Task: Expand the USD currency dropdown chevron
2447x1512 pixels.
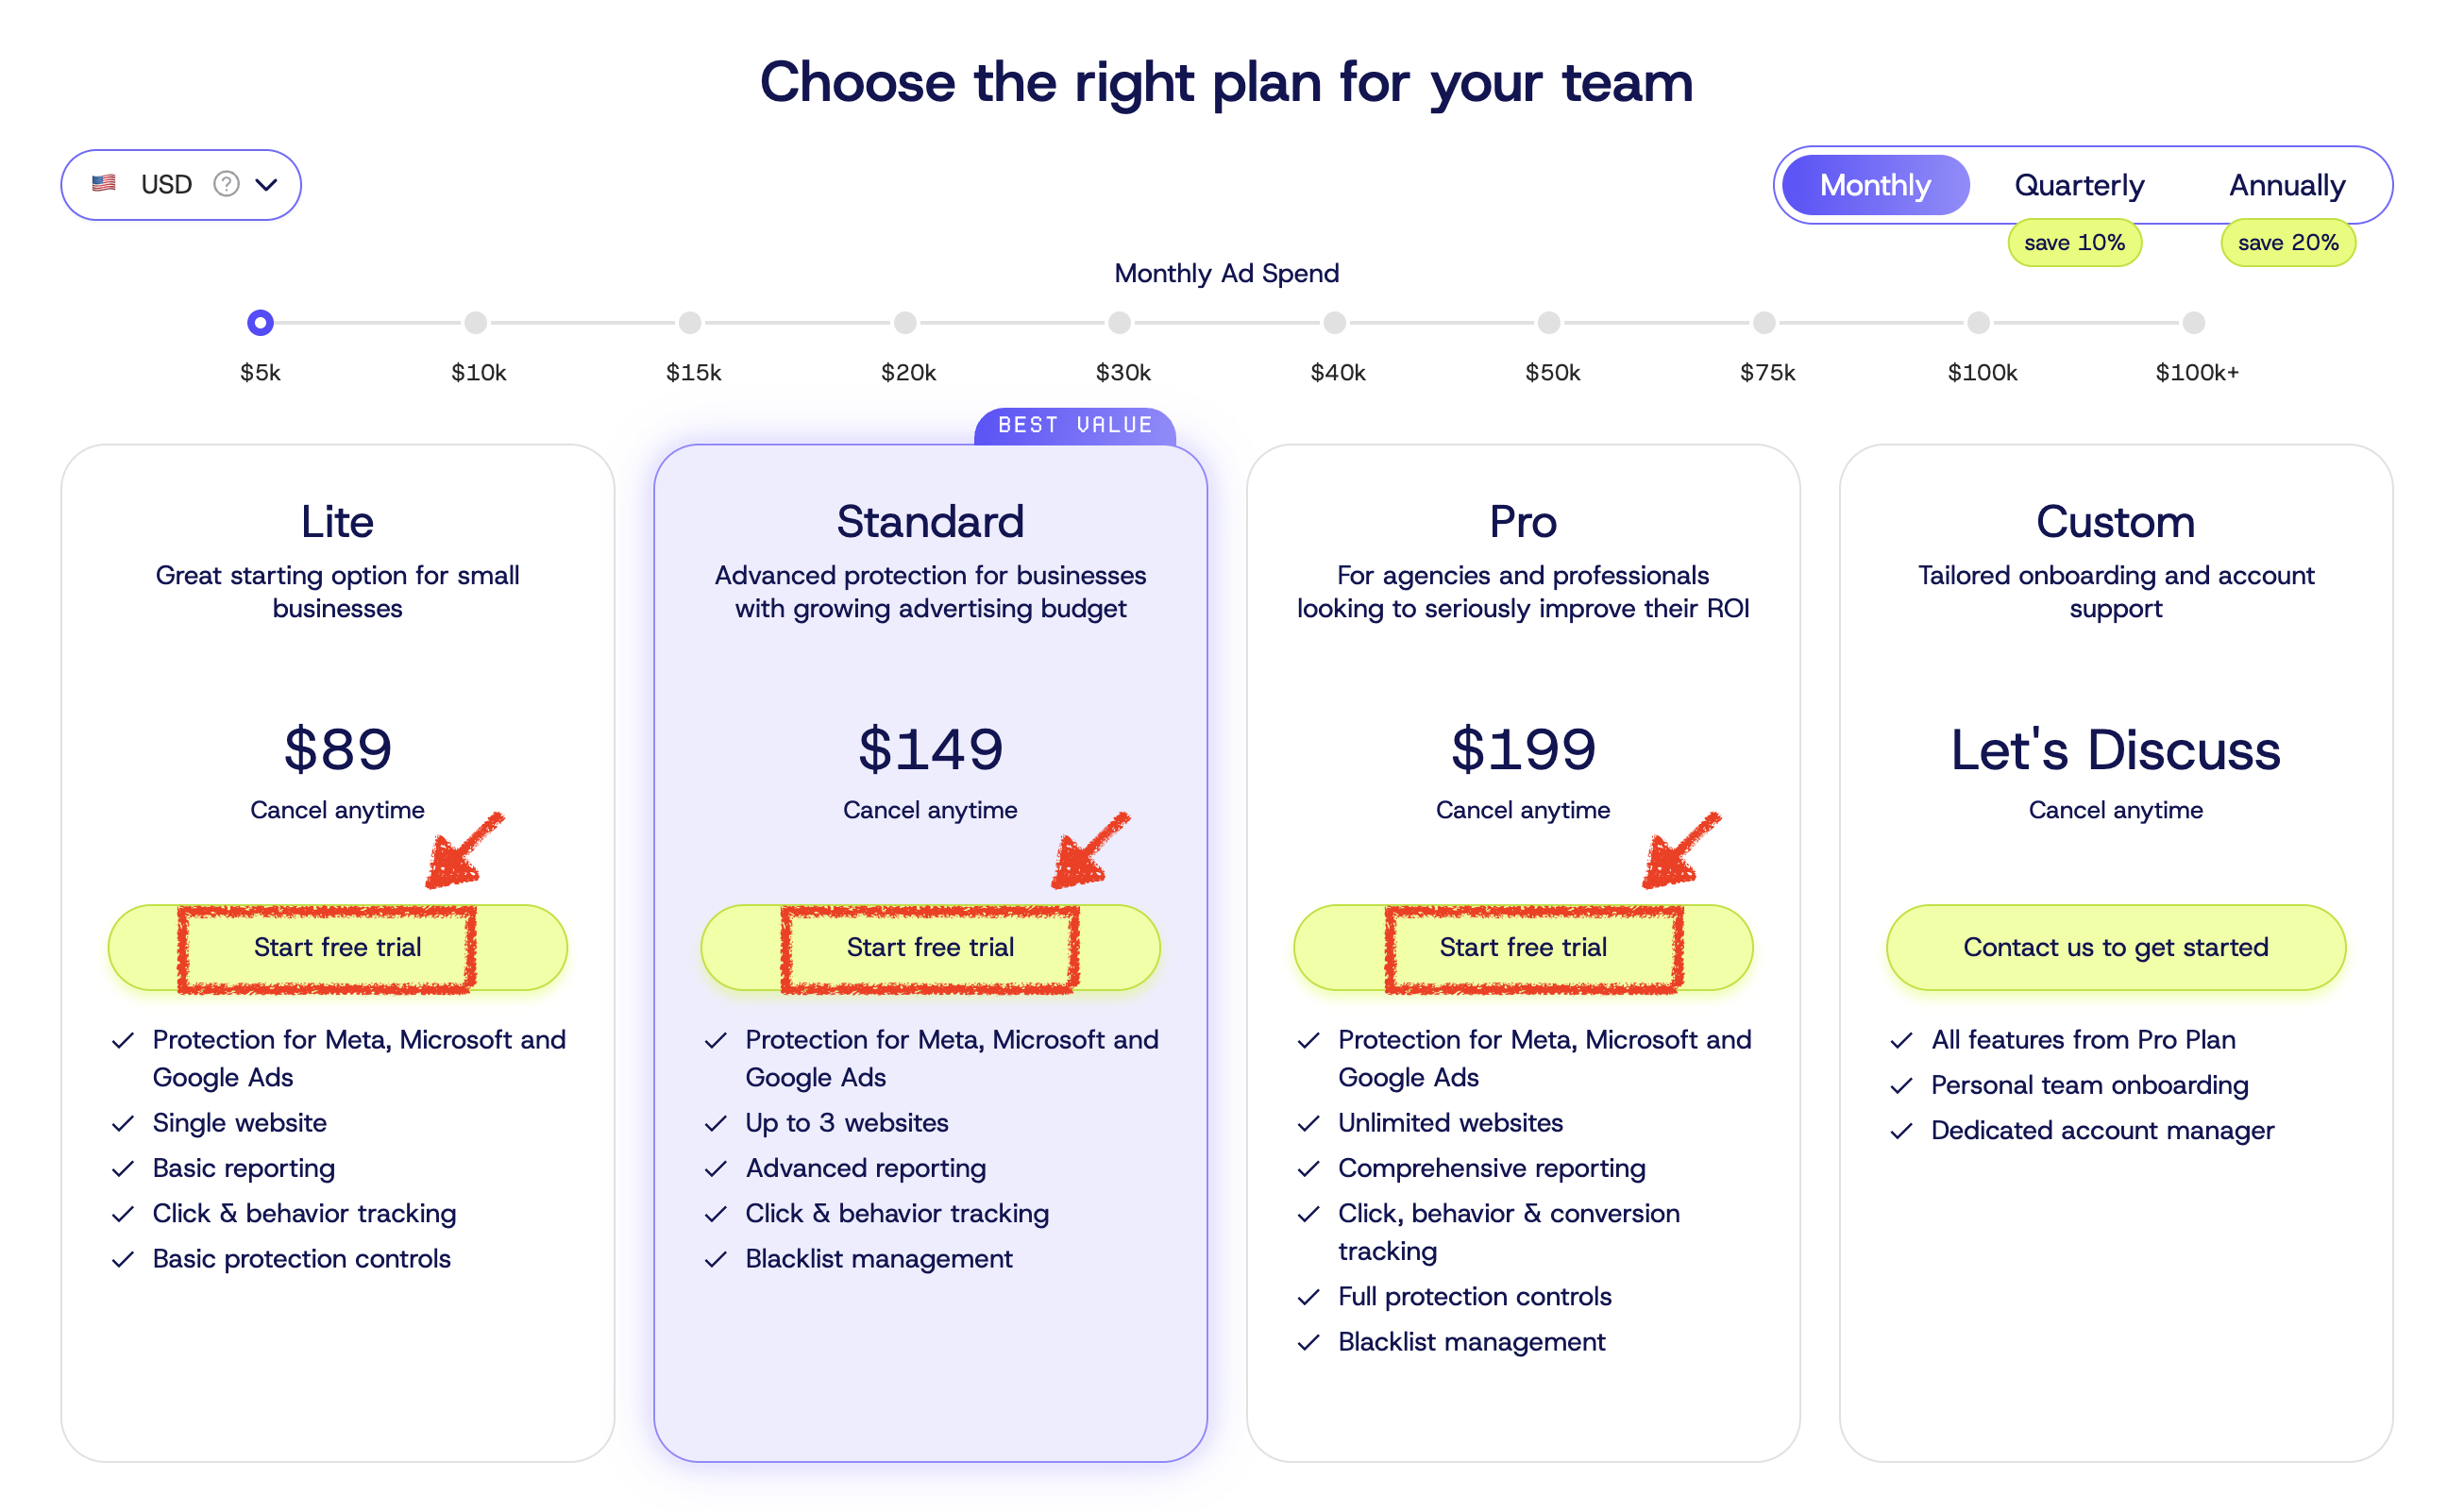Action: 266,184
